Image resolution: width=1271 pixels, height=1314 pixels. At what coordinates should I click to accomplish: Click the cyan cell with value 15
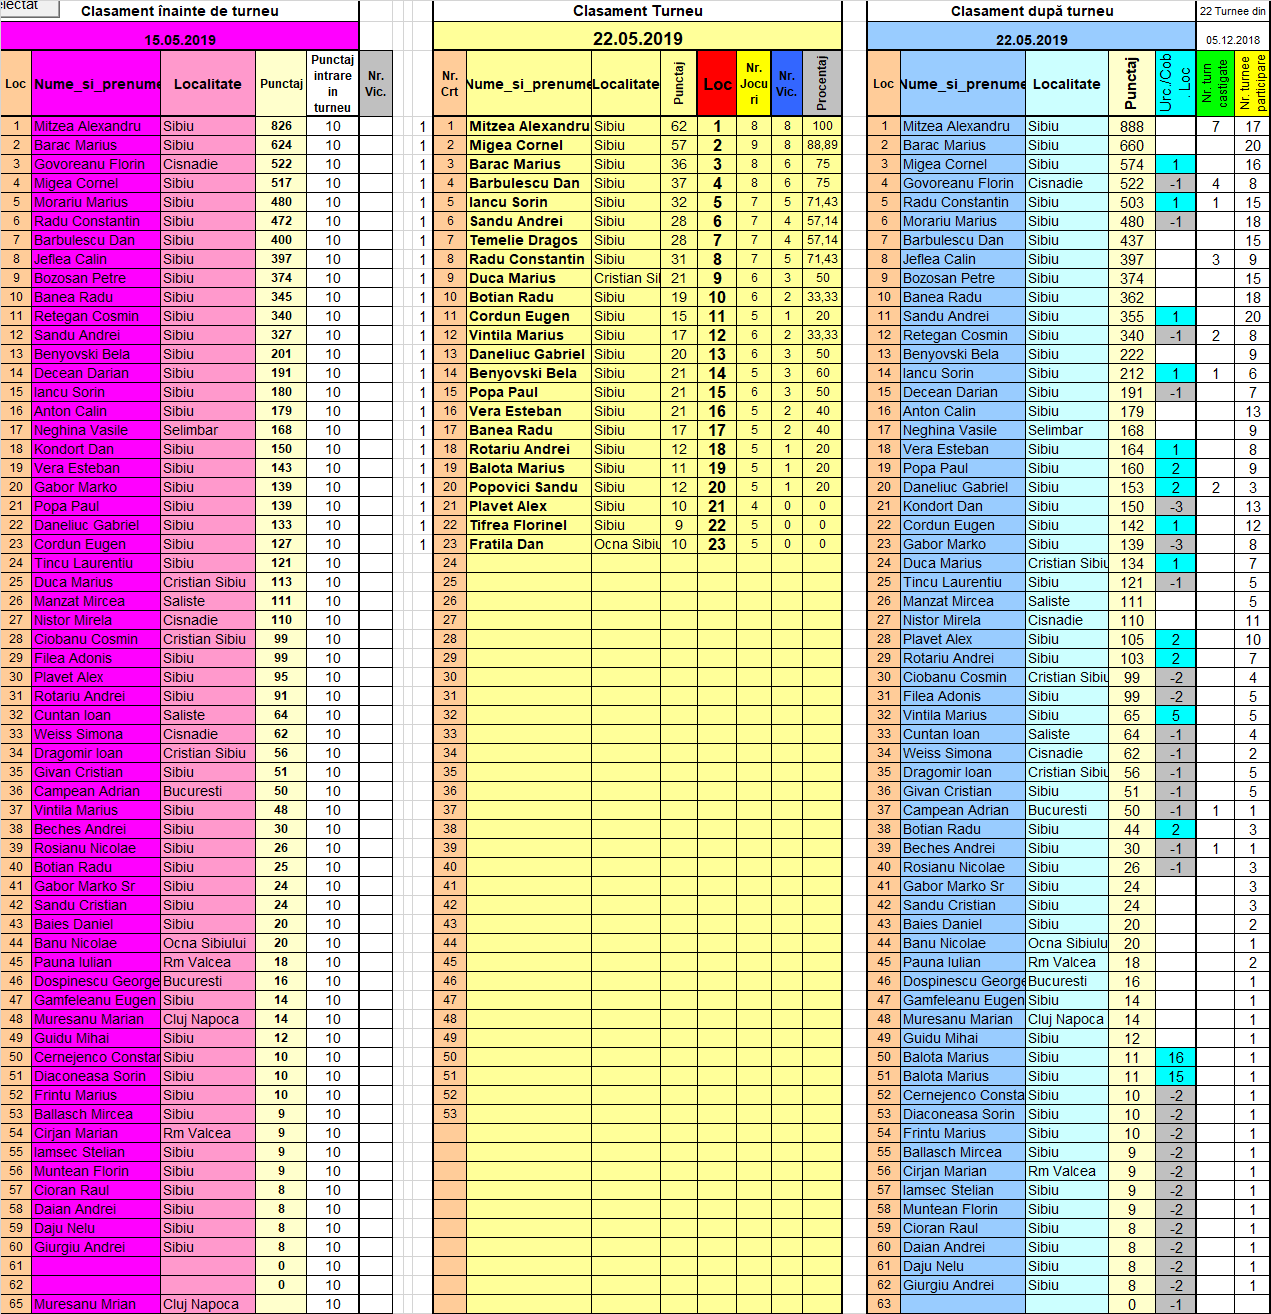pyautogui.click(x=1175, y=1076)
